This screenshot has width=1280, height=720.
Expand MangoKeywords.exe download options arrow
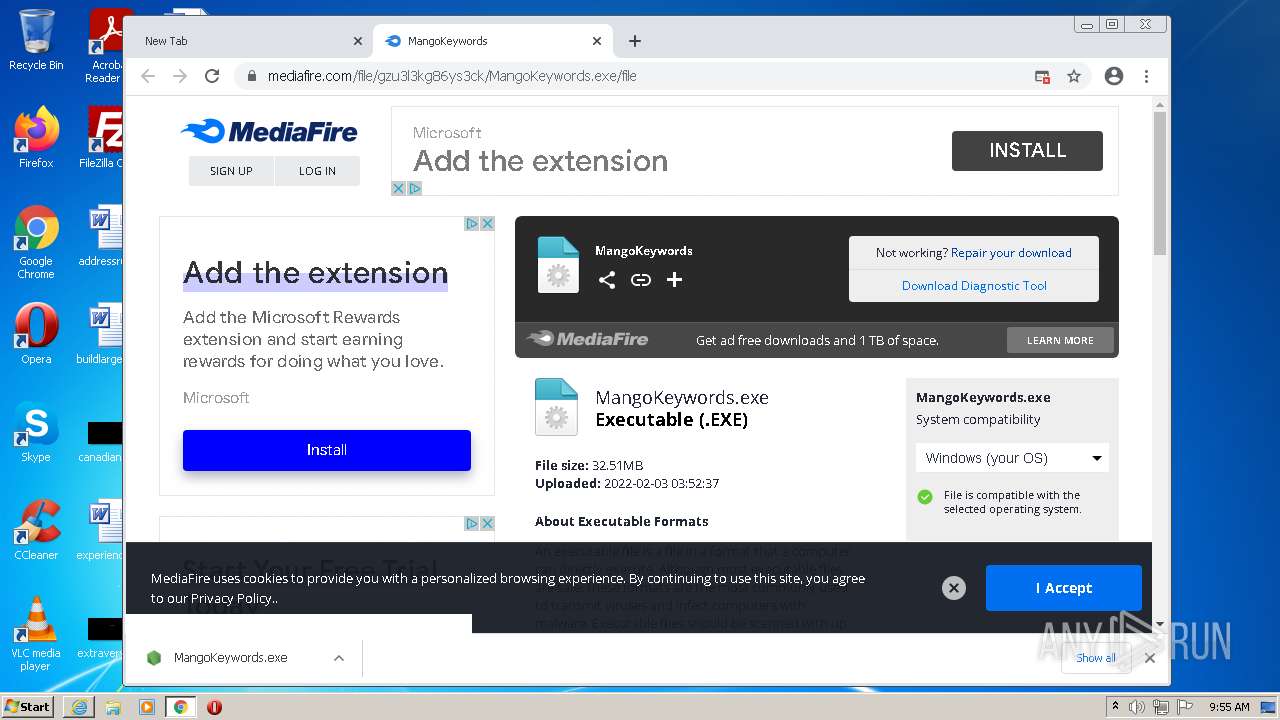339,658
